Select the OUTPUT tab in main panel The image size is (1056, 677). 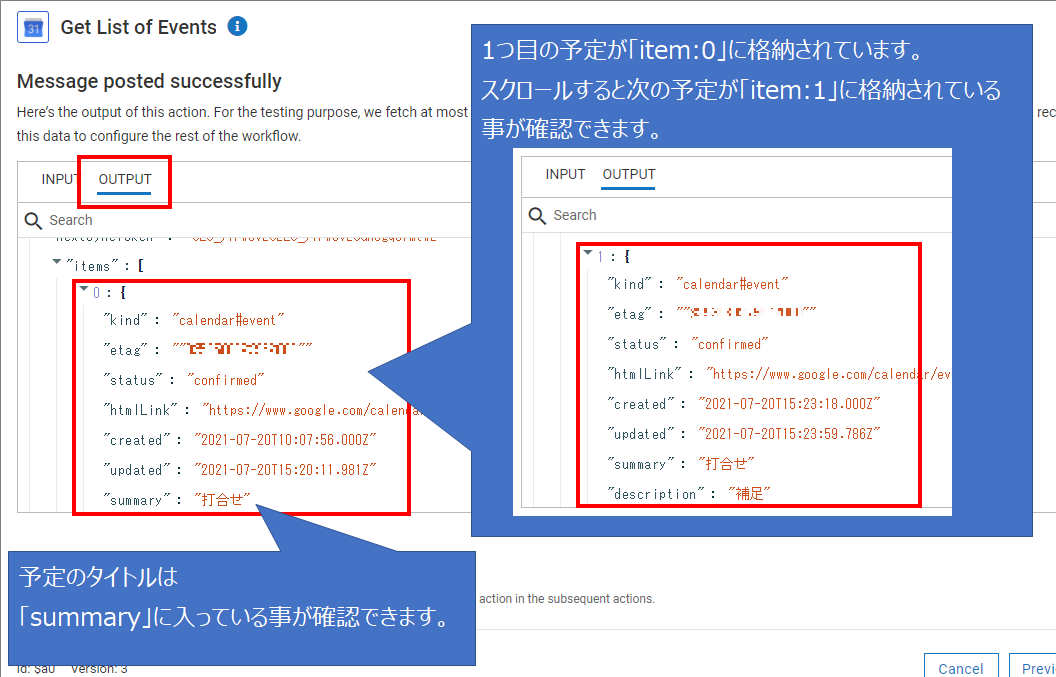[x=125, y=180]
